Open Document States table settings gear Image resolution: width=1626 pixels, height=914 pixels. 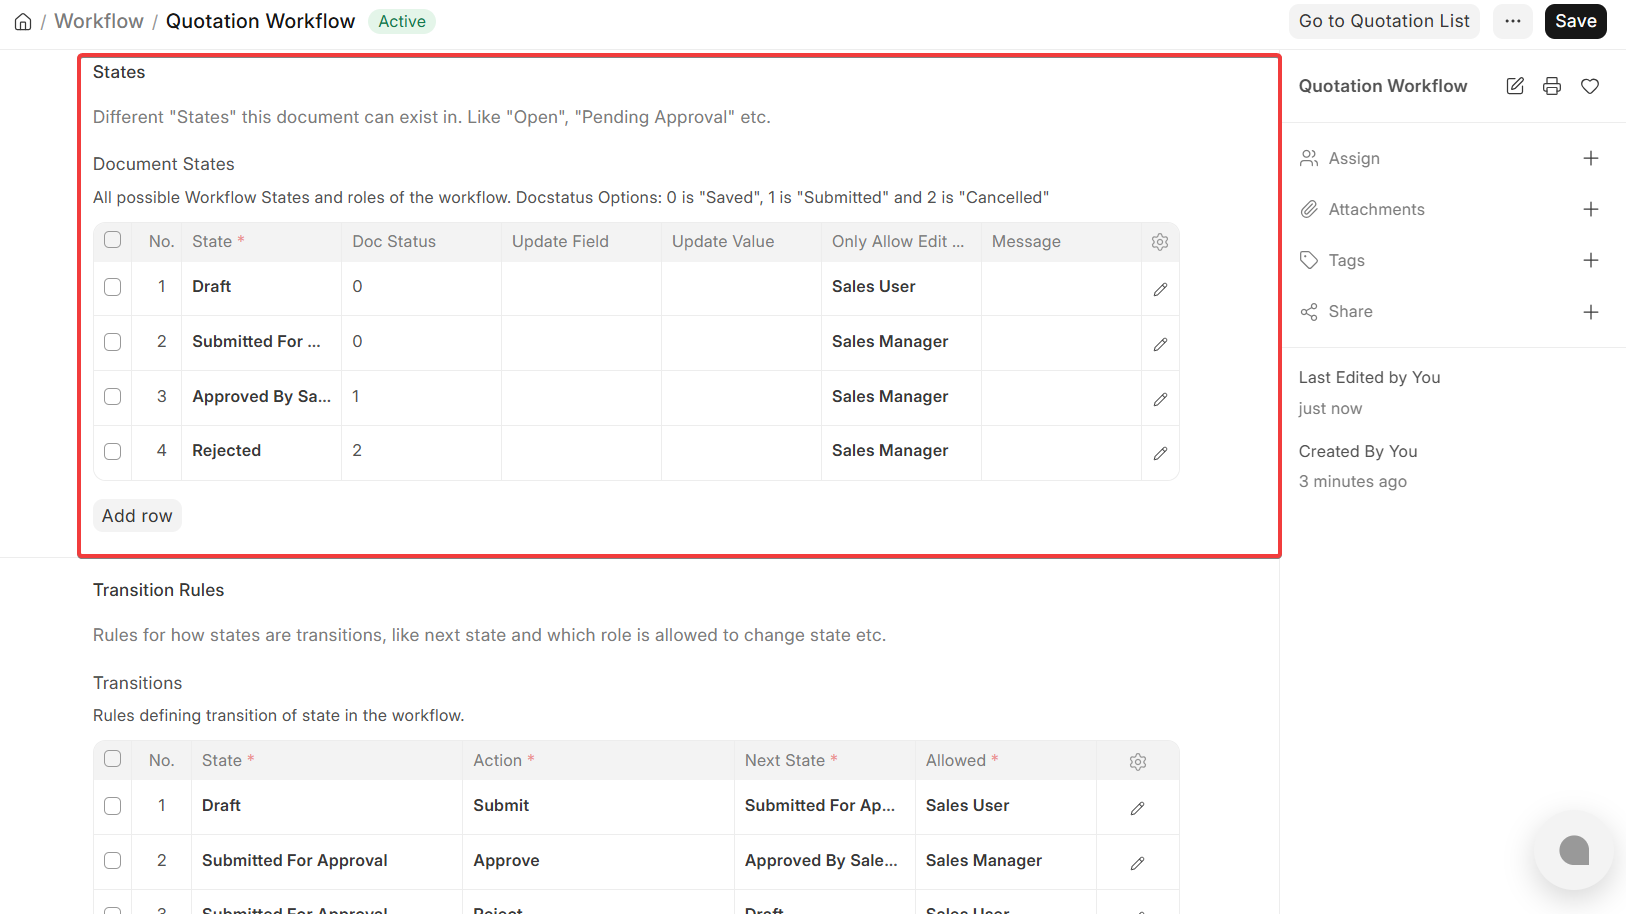point(1160,242)
